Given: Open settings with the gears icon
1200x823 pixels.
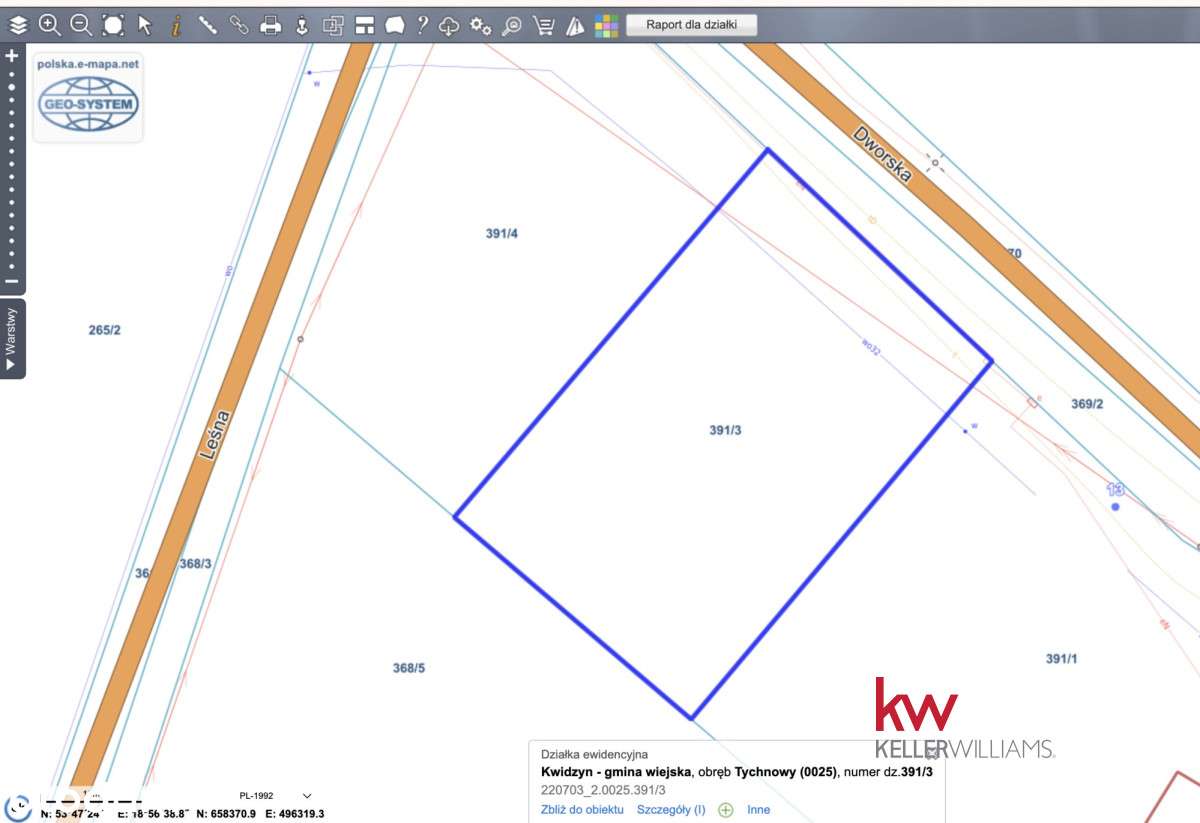Looking at the screenshot, I should (x=480, y=26).
